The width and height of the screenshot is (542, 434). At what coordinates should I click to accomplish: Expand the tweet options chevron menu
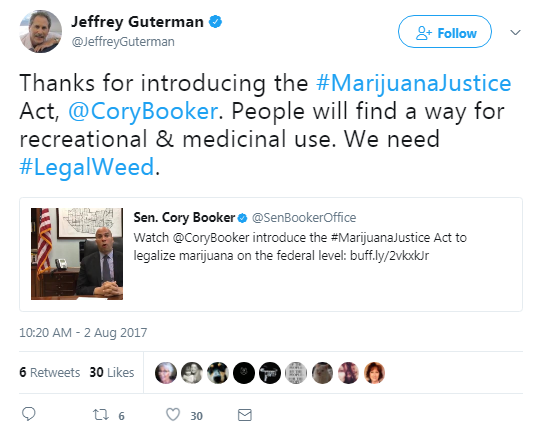click(x=515, y=32)
